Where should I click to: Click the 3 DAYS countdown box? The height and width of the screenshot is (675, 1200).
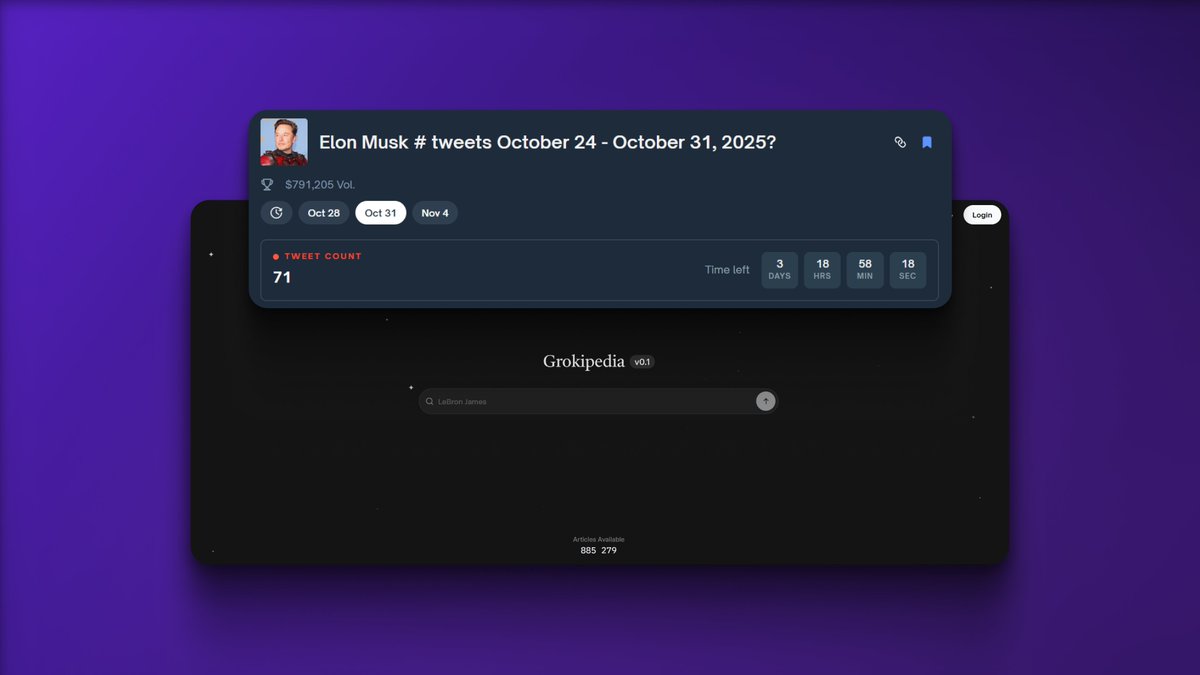point(780,270)
